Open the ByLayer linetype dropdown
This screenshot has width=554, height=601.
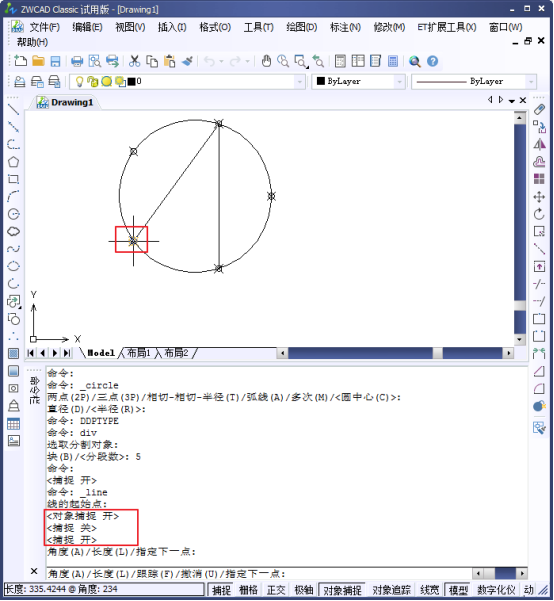tap(531, 82)
